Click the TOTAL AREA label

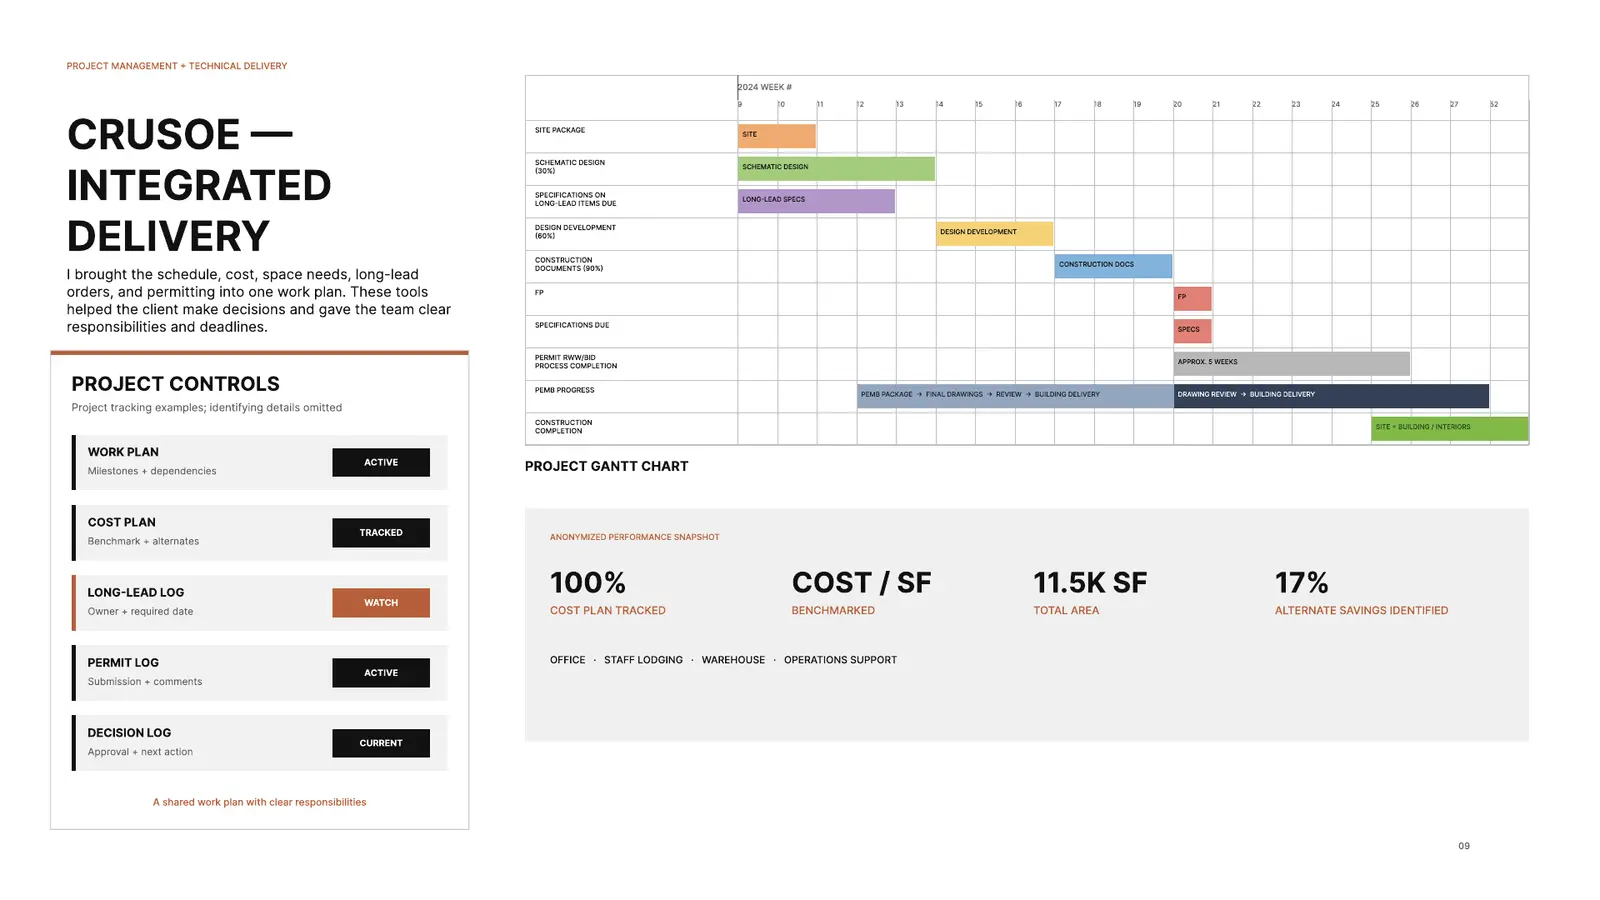tap(1066, 610)
